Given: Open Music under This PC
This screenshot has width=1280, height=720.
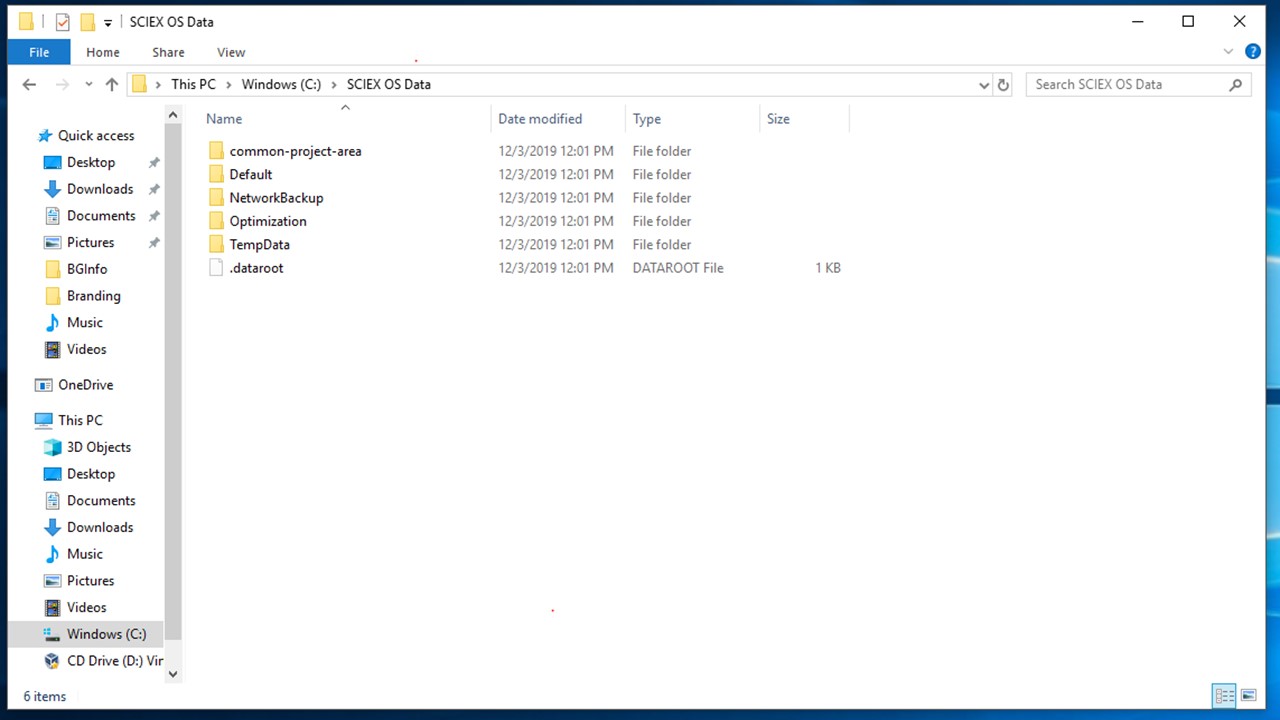Looking at the screenshot, I should 85,554.
